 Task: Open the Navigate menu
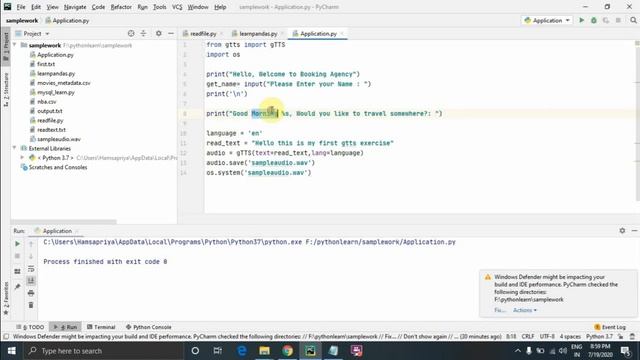tap(75, 7)
